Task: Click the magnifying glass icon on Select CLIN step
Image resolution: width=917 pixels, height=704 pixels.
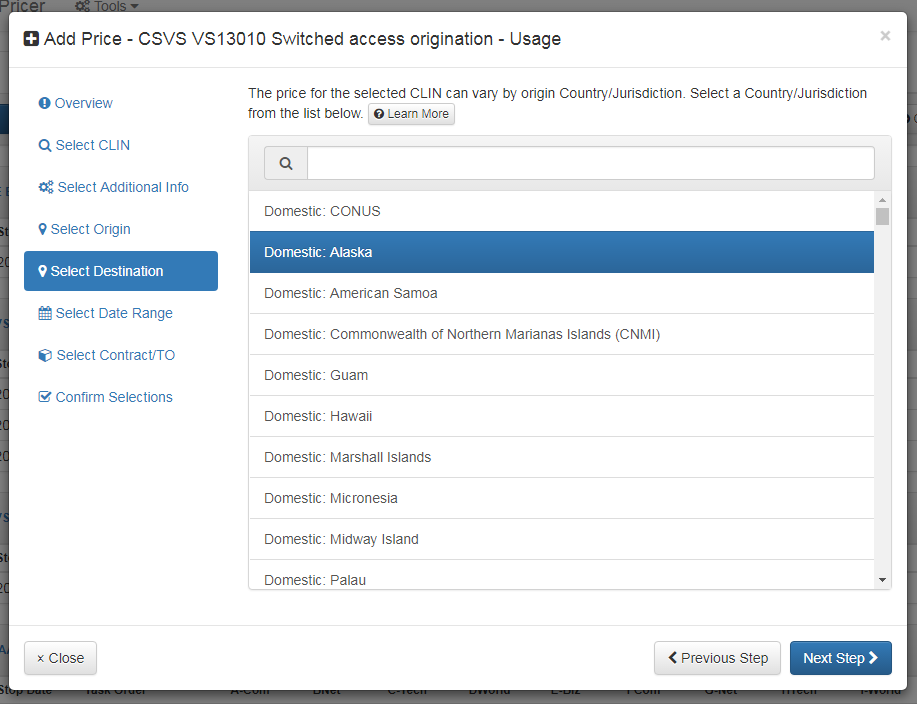Action: [44, 145]
